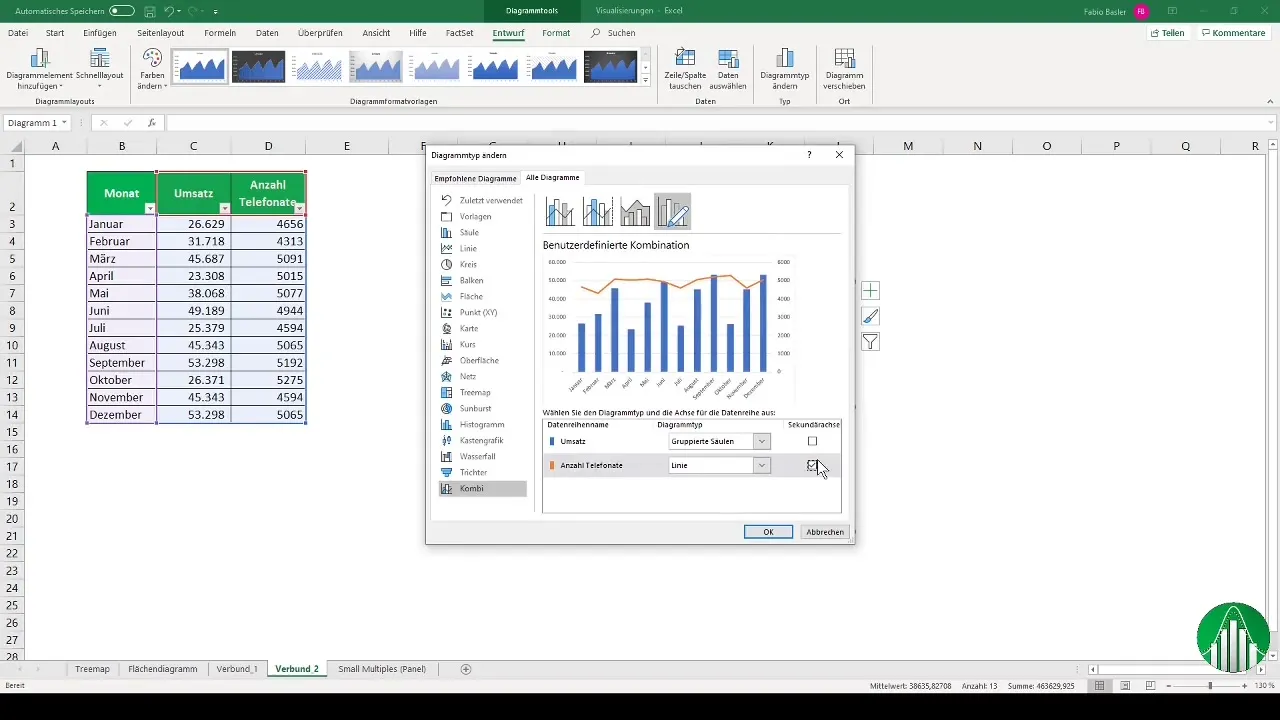
Task: Click zoom in plus icon
Action: (1247, 686)
